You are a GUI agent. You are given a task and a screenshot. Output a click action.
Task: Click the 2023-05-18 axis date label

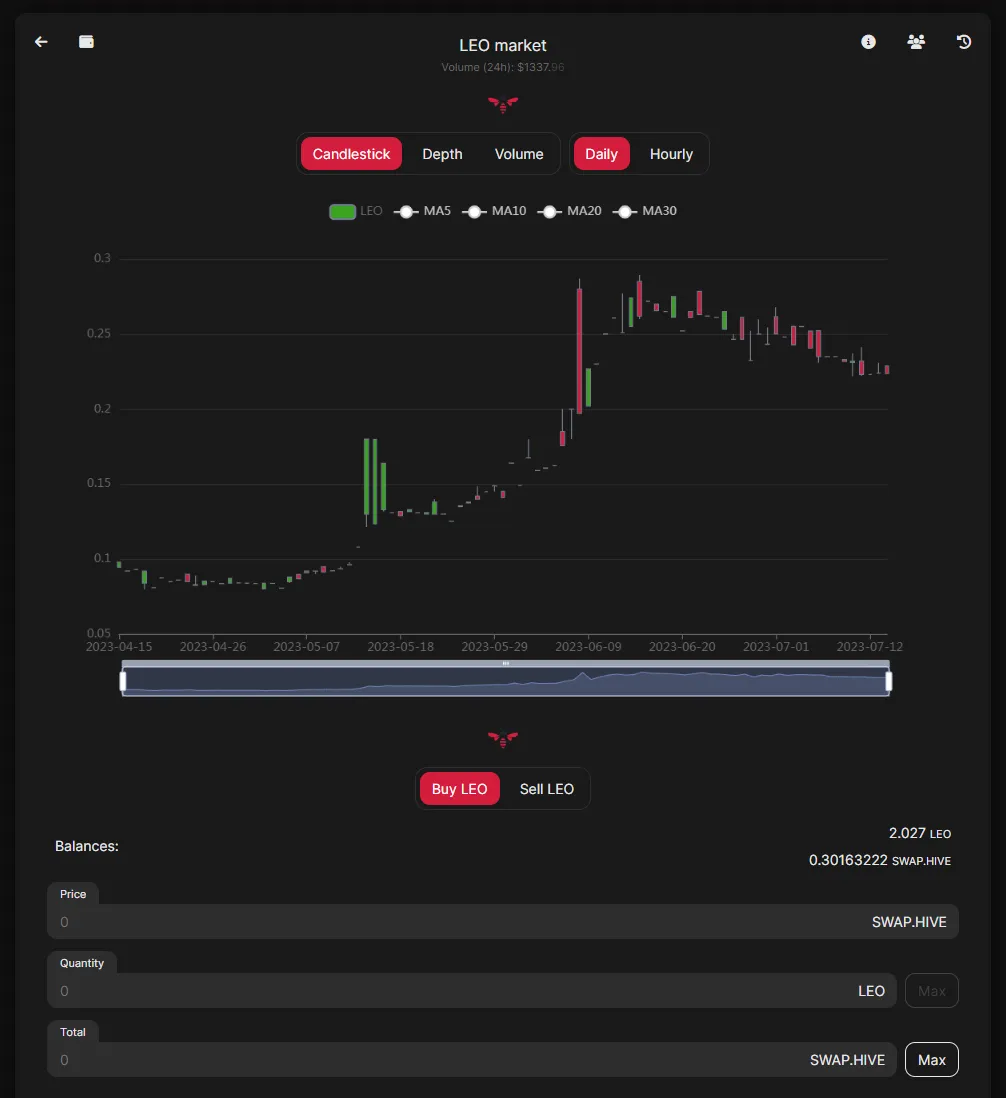click(x=400, y=646)
